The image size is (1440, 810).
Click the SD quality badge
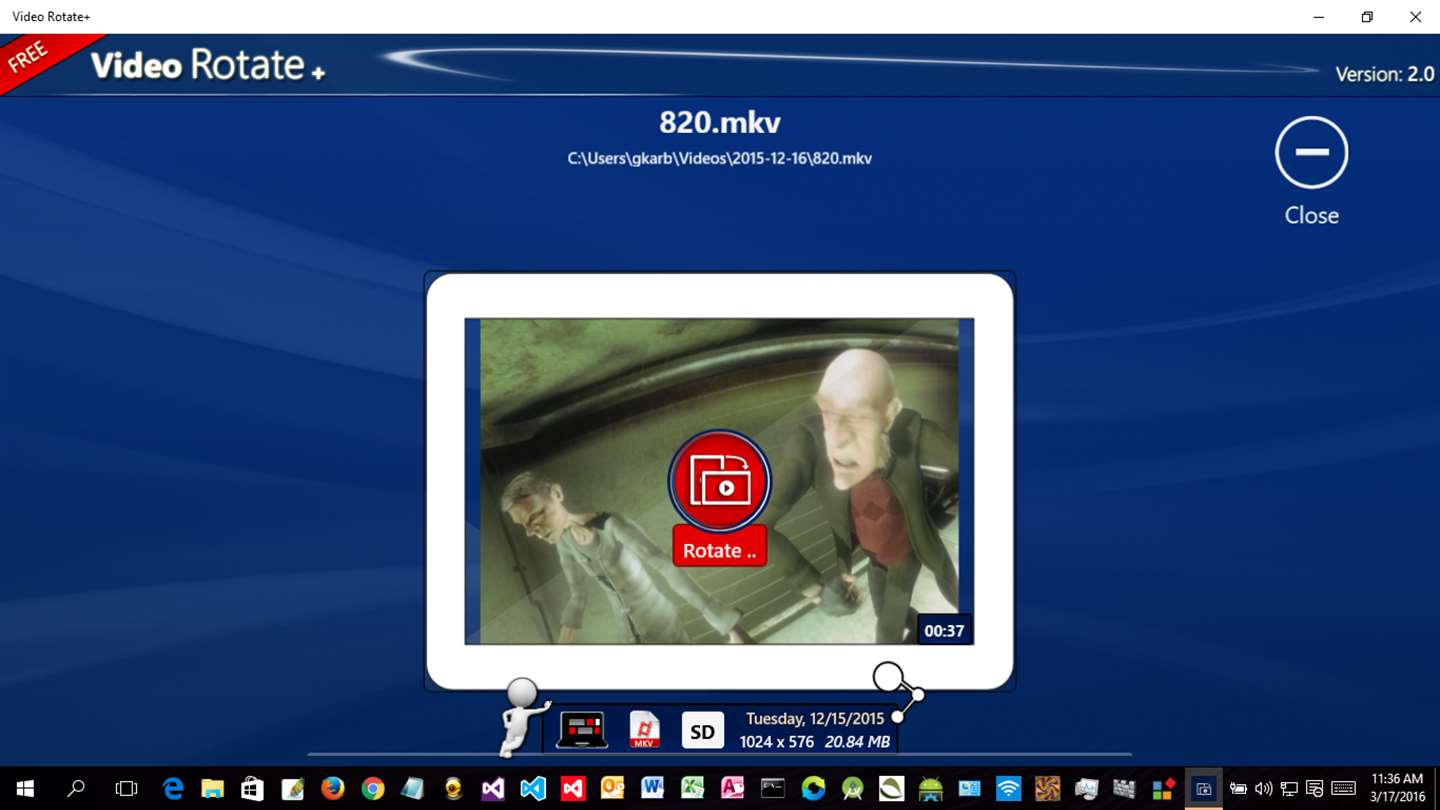(702, 731)
